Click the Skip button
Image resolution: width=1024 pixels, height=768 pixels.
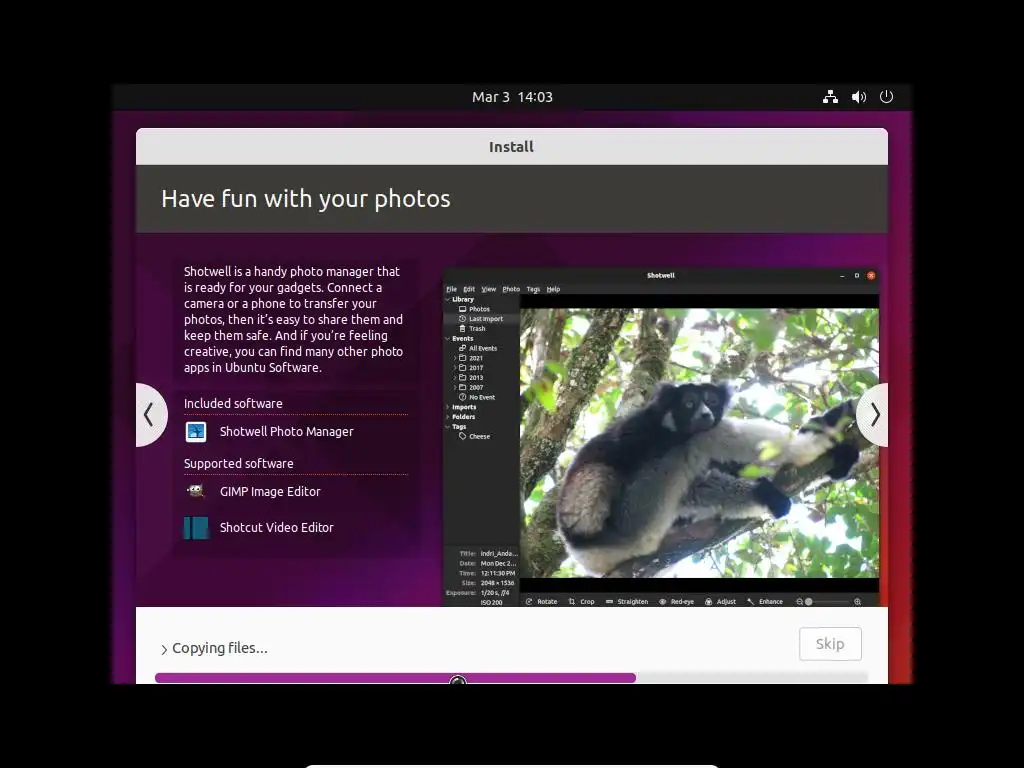[x=830, y=644]
